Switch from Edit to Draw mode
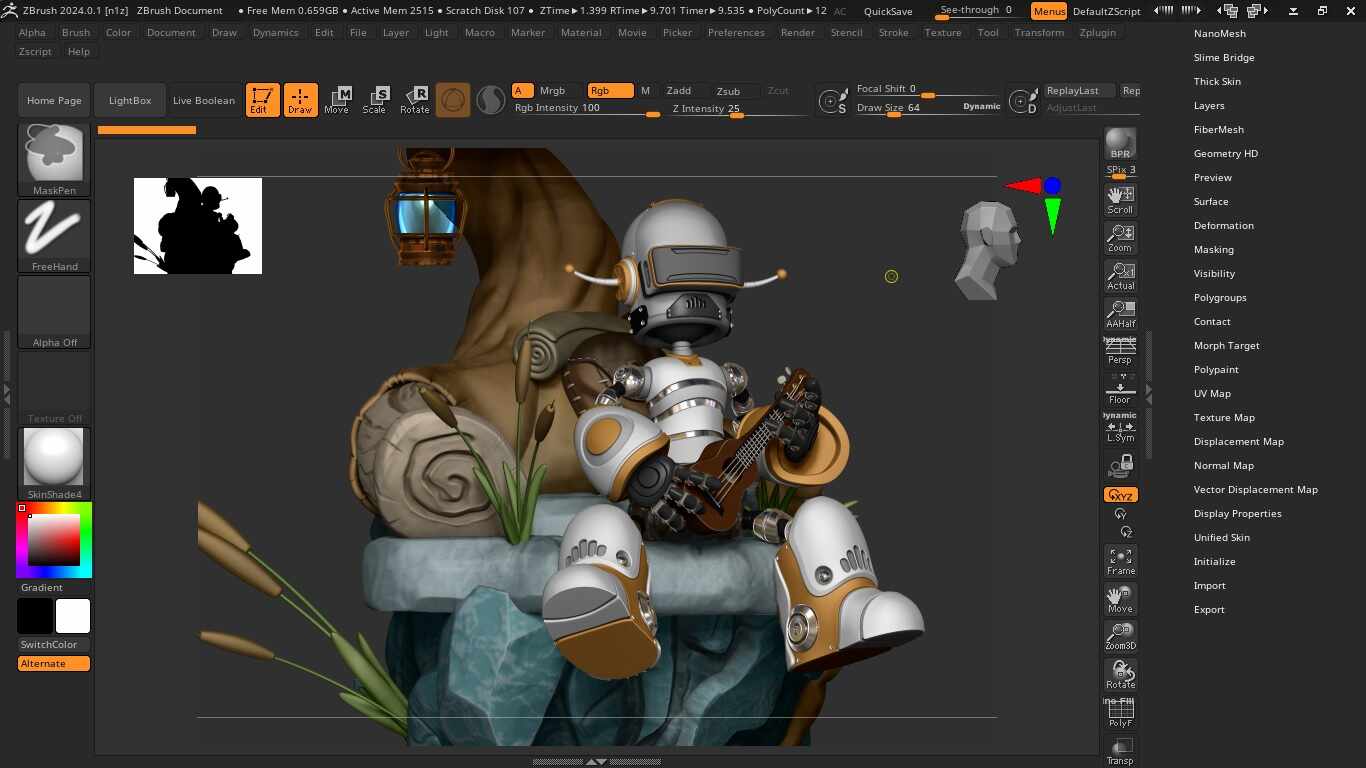Viewport: 1366px width, 768px height. point(300,99)
